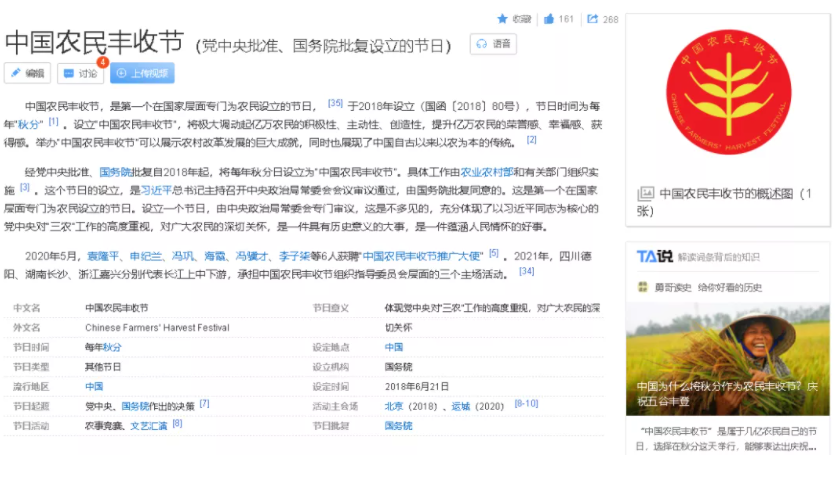Follow the 国务院 link in second paragraph
The height and width of the screenshot is (481, 840).
tap(115, 172)
